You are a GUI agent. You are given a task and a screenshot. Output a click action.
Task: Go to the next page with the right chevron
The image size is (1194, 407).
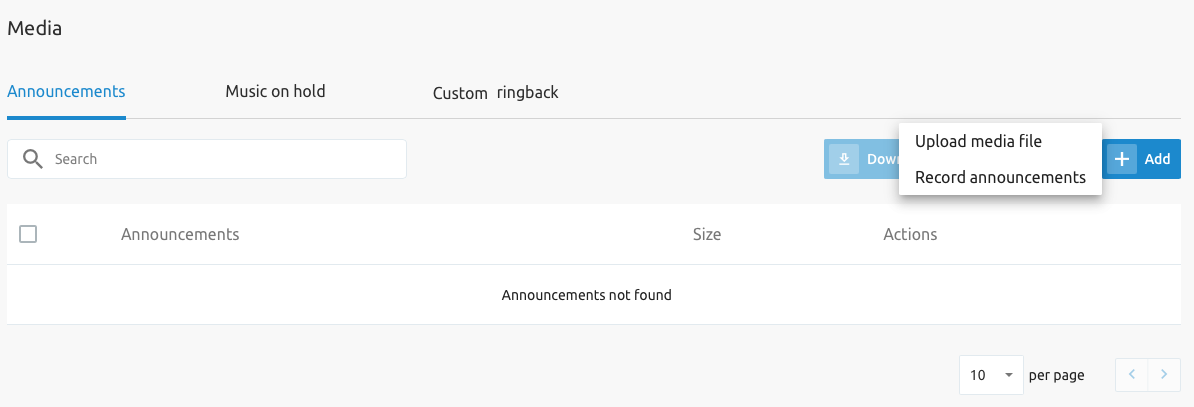(x=1164, y=374)
